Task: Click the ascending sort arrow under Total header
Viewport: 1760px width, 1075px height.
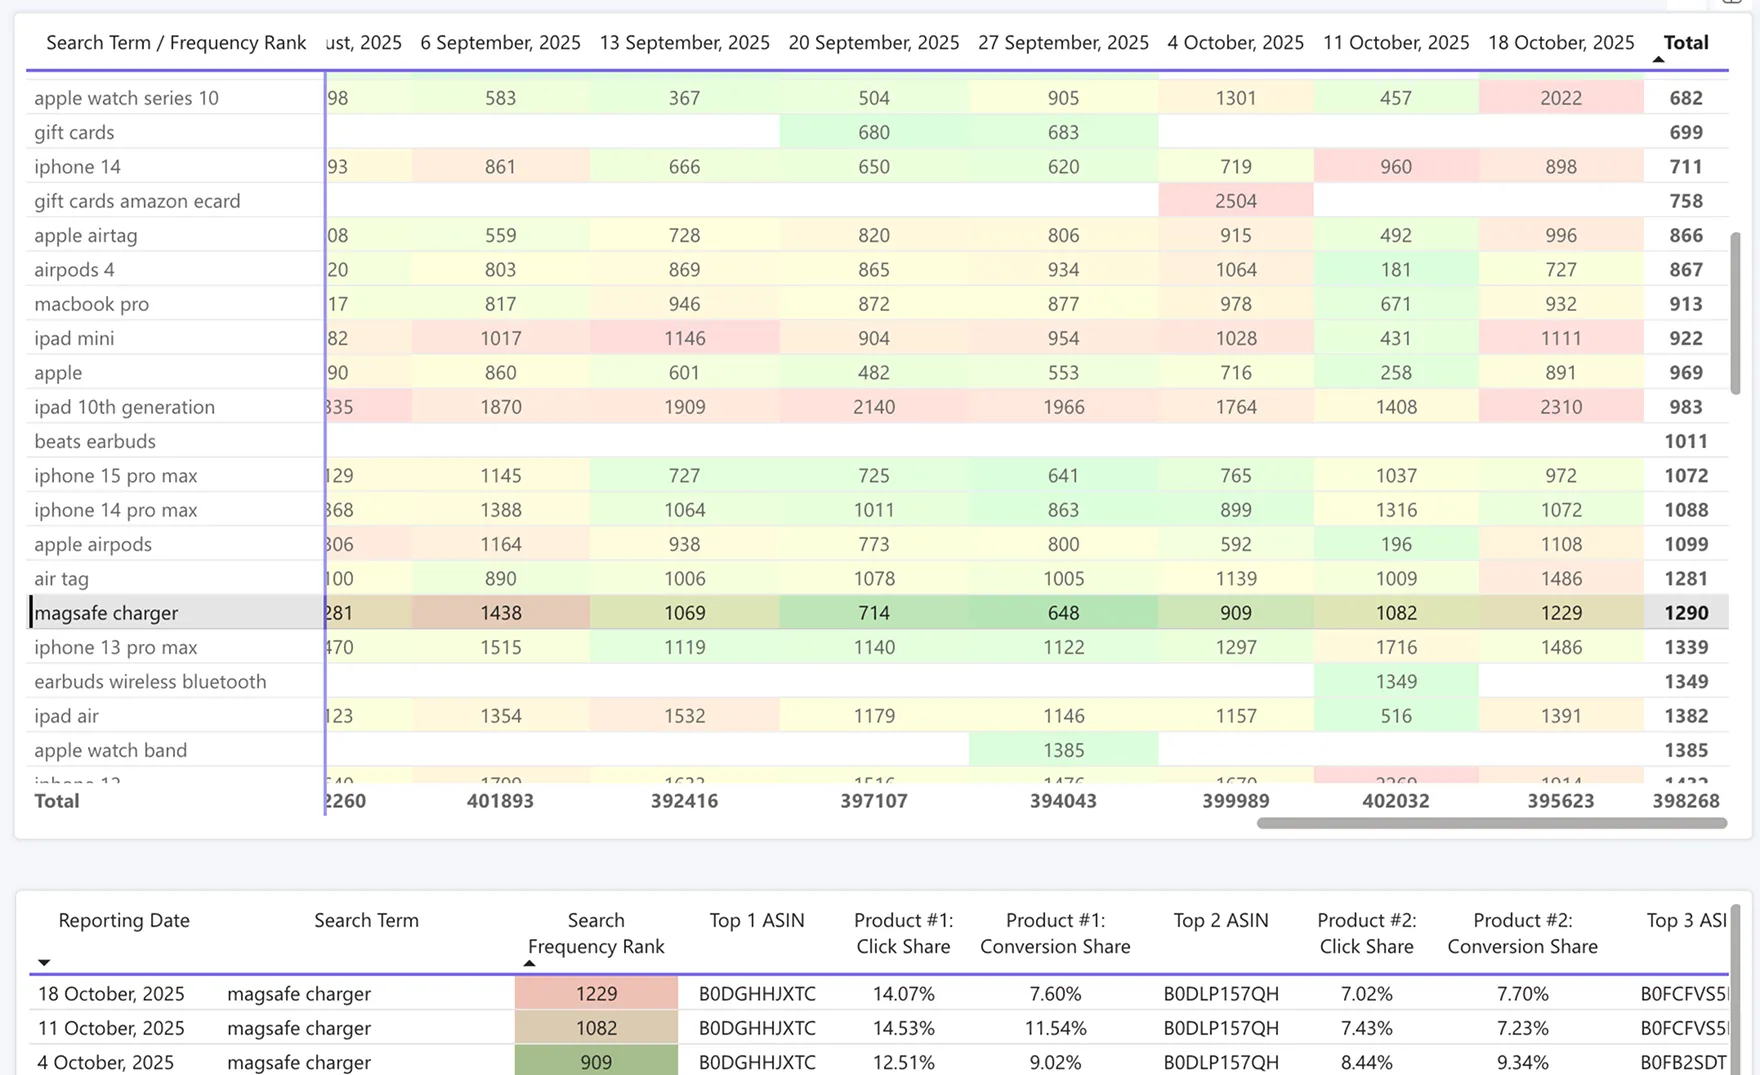Action: click(x=1658, y=60)
